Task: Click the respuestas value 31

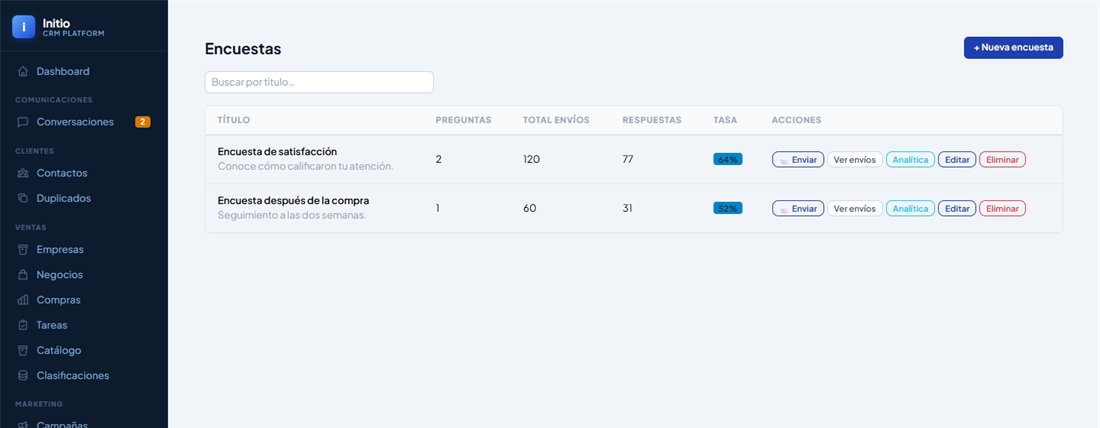Action: click(627, 208)
